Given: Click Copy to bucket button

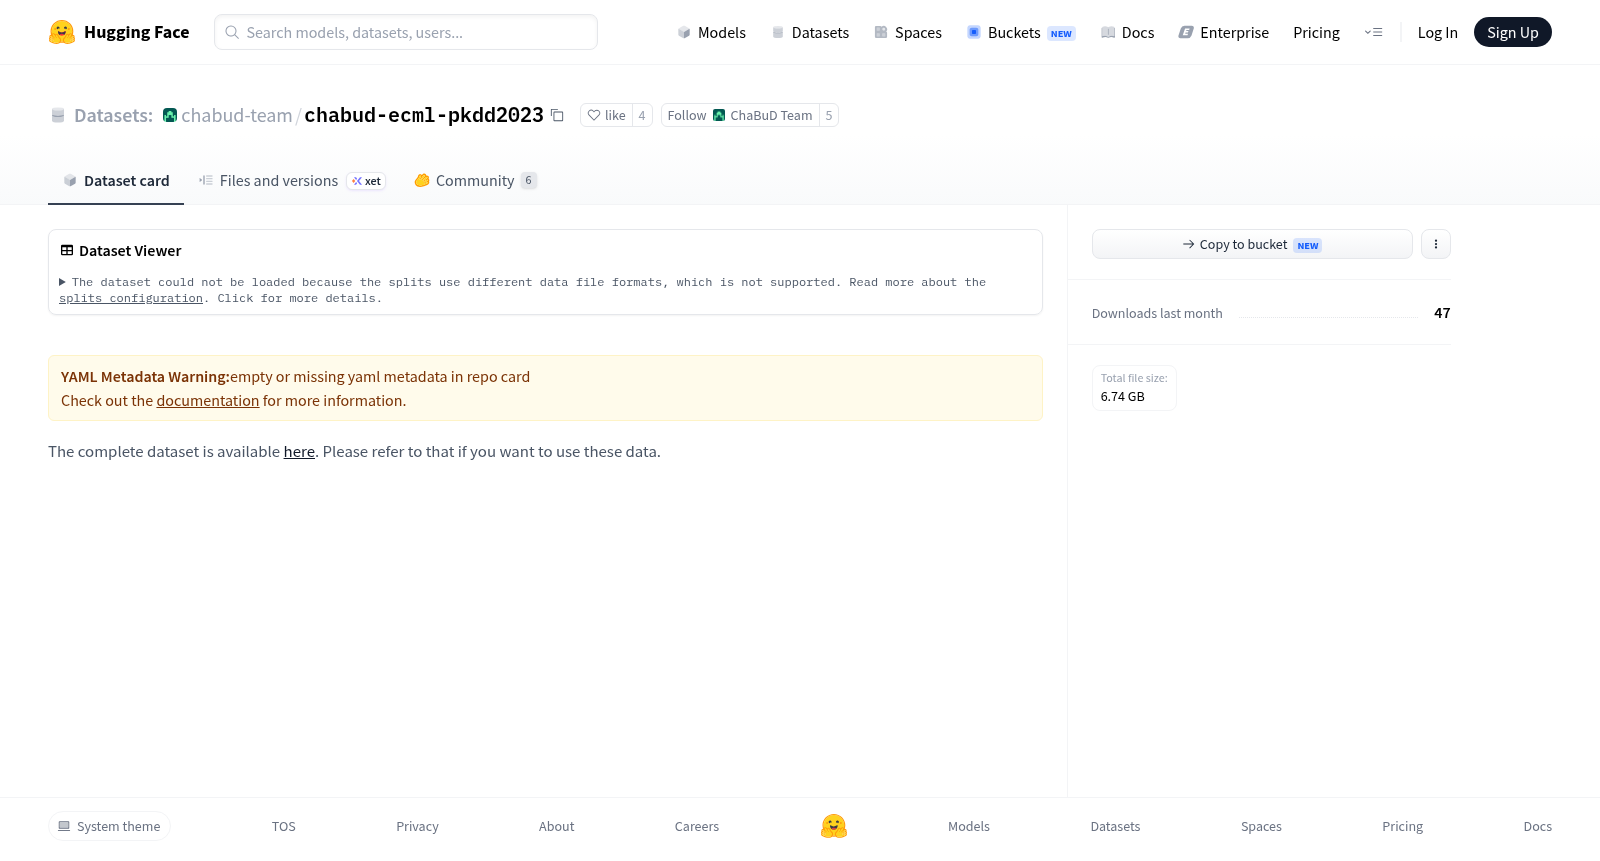Looking at the screenshot, I should pos(1252,244).
